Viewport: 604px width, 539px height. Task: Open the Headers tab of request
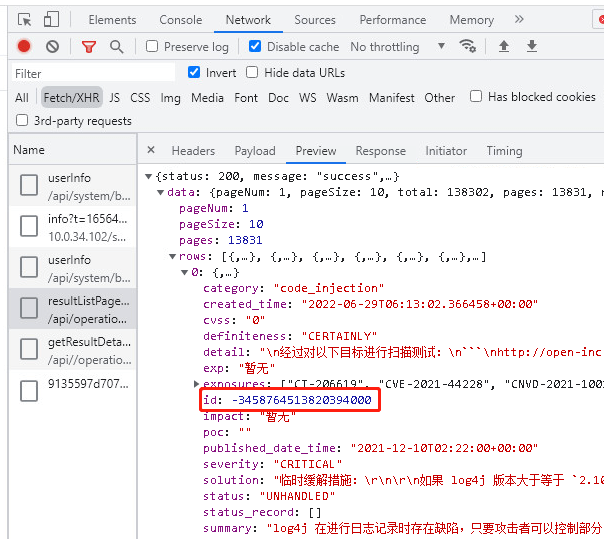pyautogui.click(x=193, y=151)
